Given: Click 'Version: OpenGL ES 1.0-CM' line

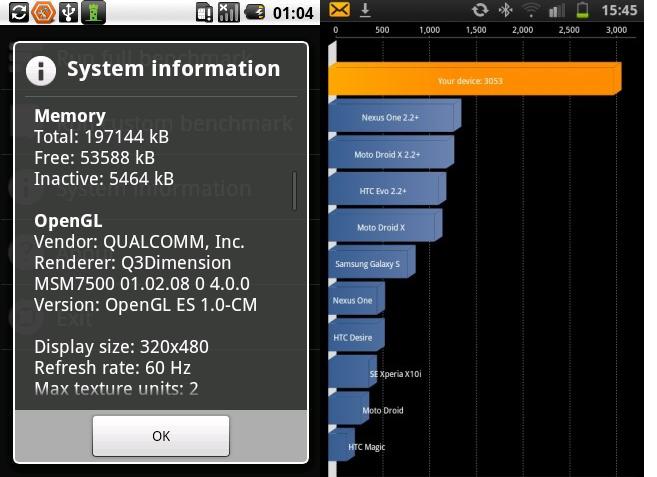Looking at the screenshot, I should tap(145, 305).
